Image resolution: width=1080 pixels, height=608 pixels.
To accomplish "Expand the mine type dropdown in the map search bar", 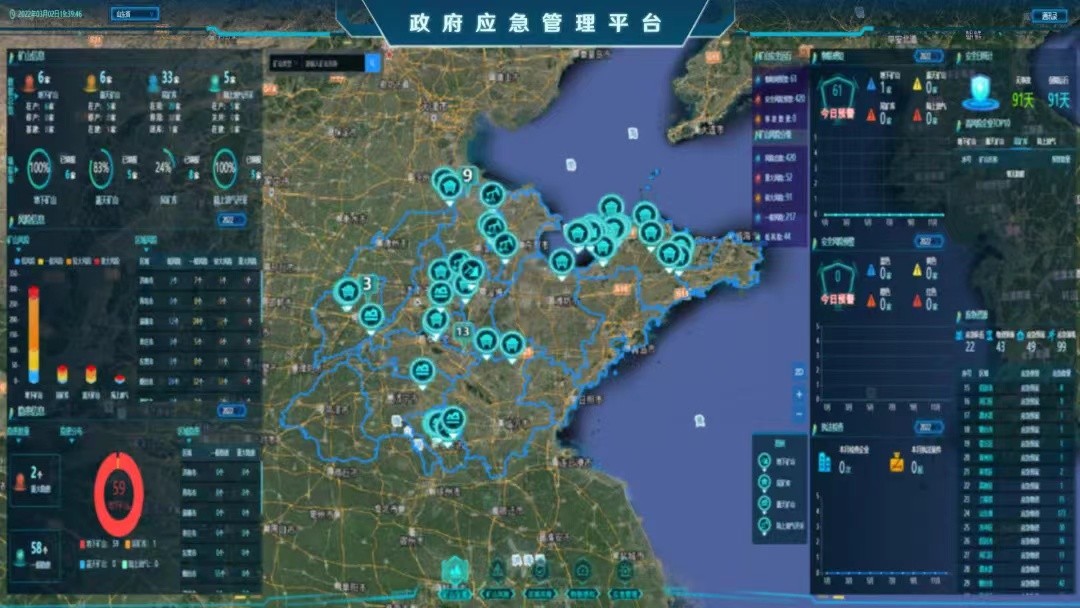I will point(284,63).
